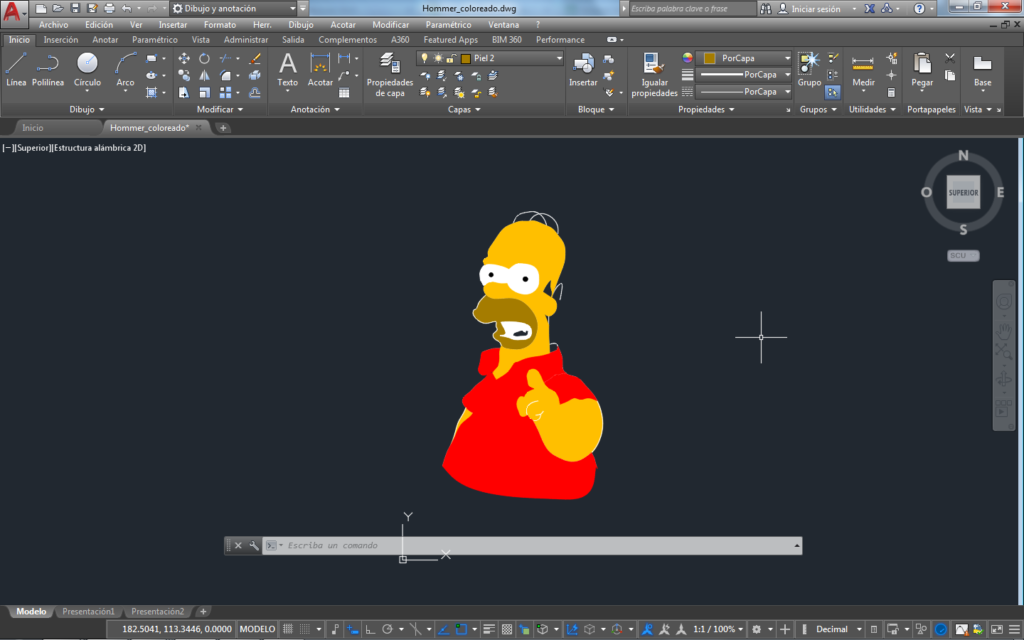Click the Grupo tool icon
The height and width of the screenshot is (640, 1024).
809,69
